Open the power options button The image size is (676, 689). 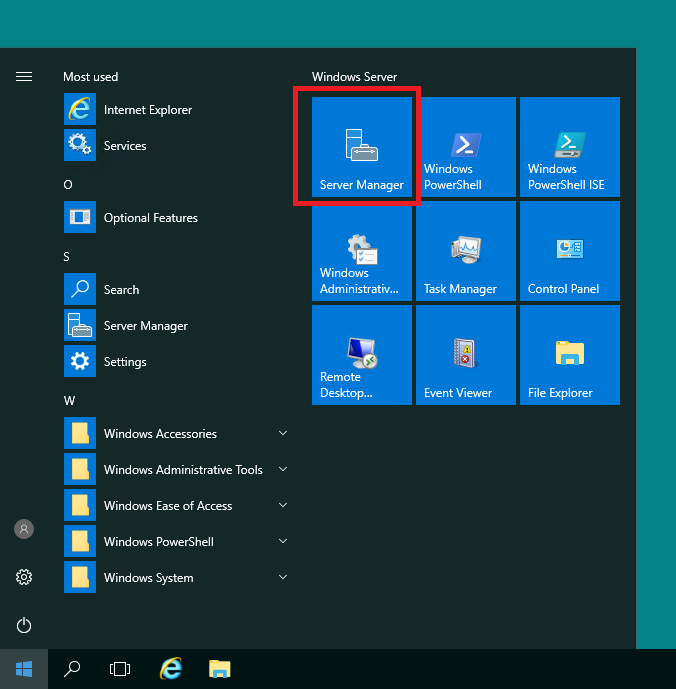click(24, 625)
